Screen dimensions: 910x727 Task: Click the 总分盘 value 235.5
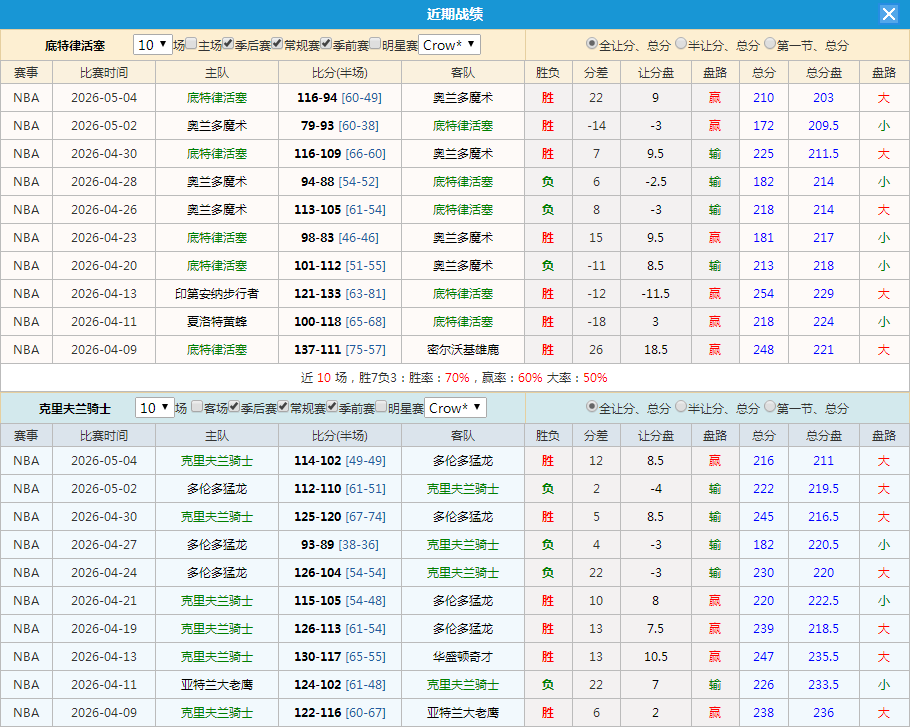[x=824, y=656]
